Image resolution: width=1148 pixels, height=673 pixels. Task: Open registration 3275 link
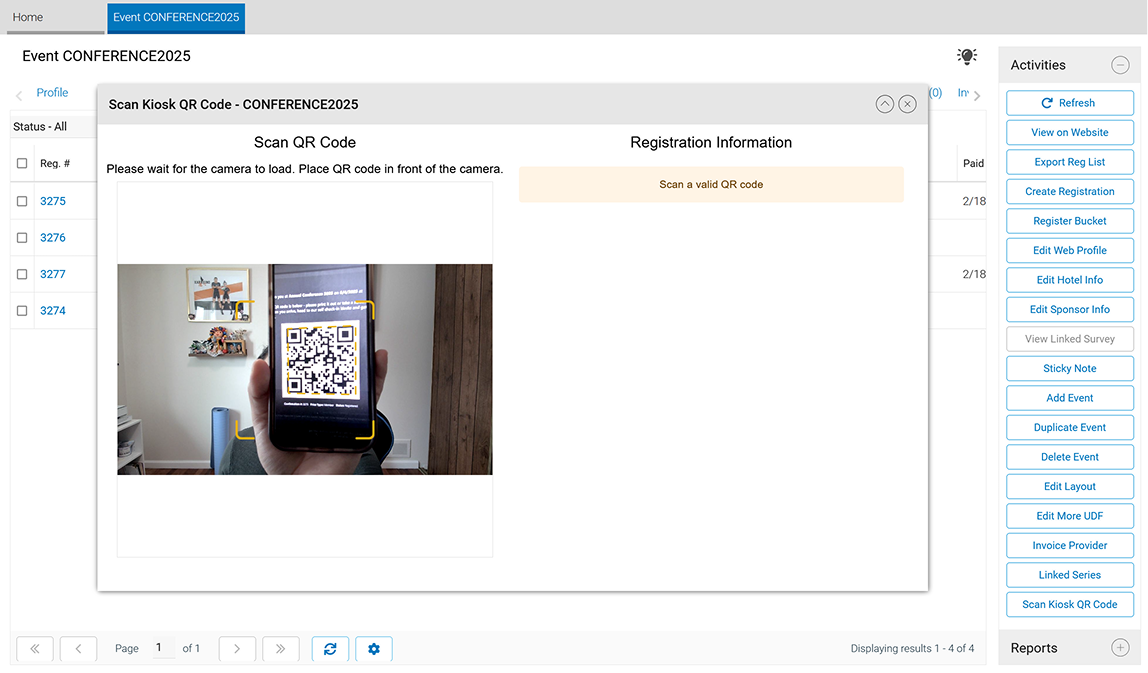[53, 201]
